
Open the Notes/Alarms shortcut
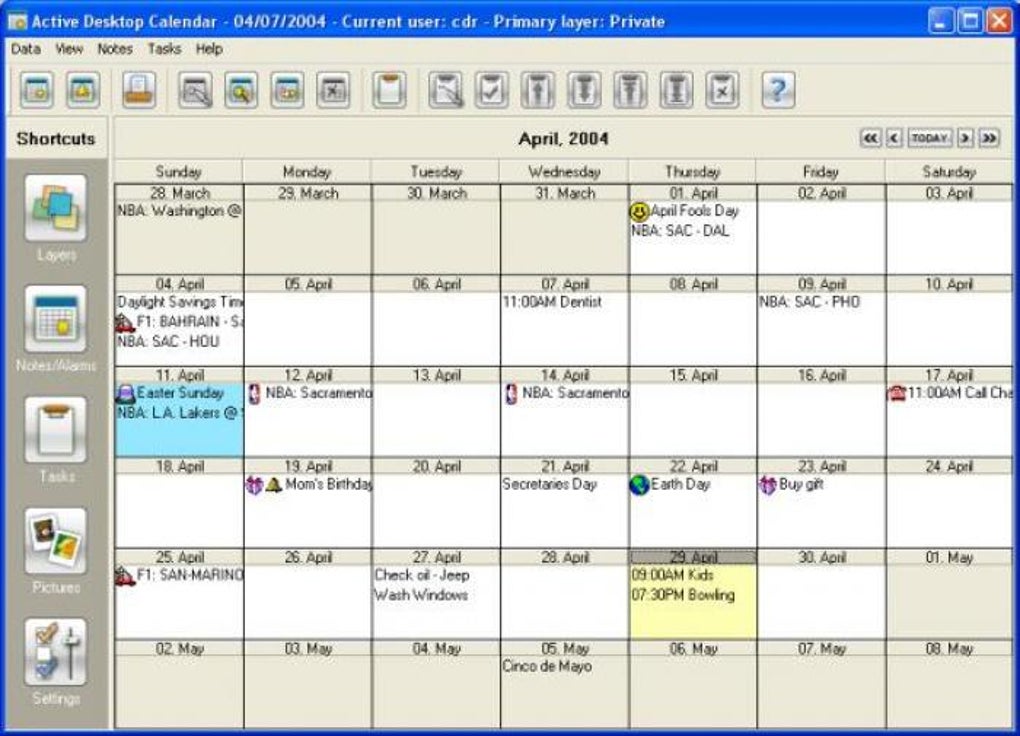56,329
